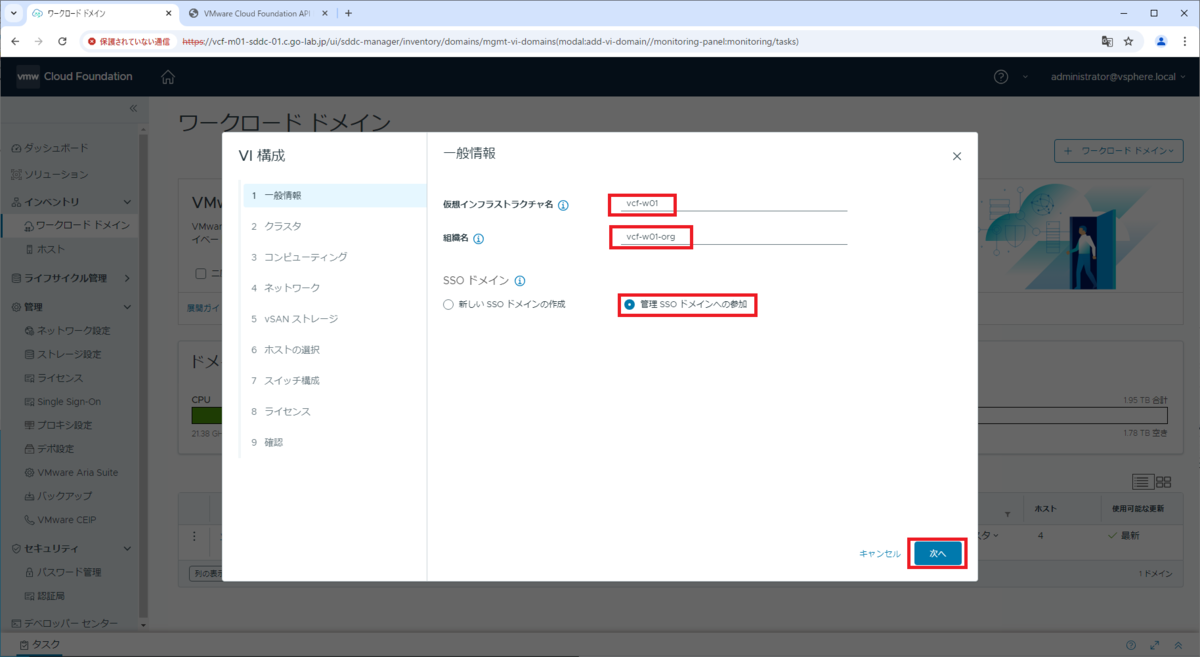The width and height of the screenshot is (1200, 657).
Task: Open browser profile icon
Action: pyautogui.click(x=1161, y=42)
